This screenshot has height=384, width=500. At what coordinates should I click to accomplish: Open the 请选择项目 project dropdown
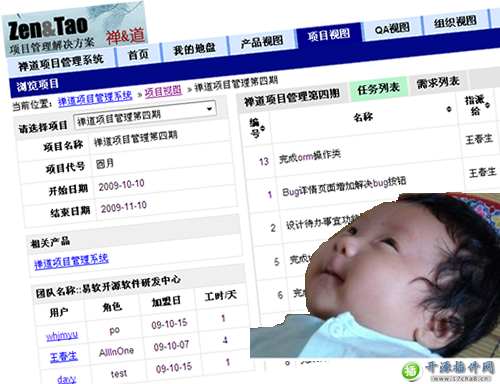pos(145,113)
